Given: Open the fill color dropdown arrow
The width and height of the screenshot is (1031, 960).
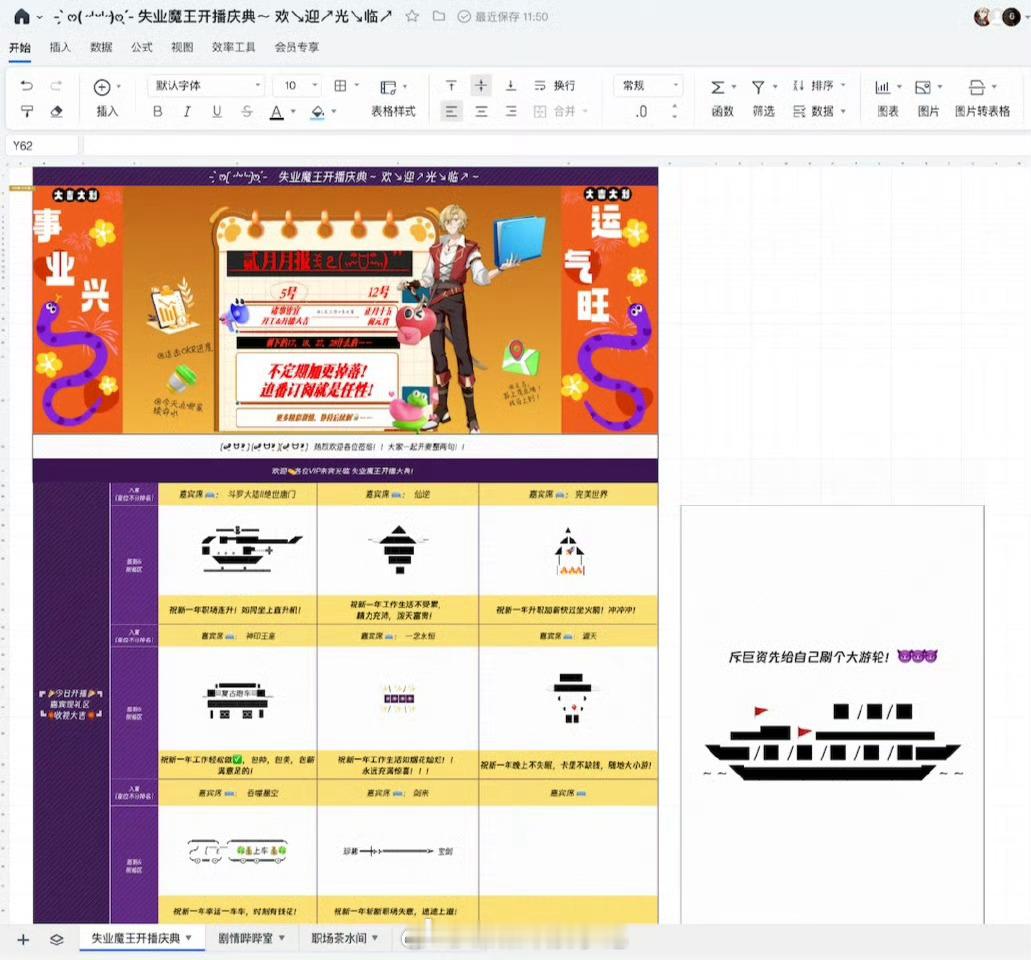Looking at the screenshot, I should (x=334, y=112).
